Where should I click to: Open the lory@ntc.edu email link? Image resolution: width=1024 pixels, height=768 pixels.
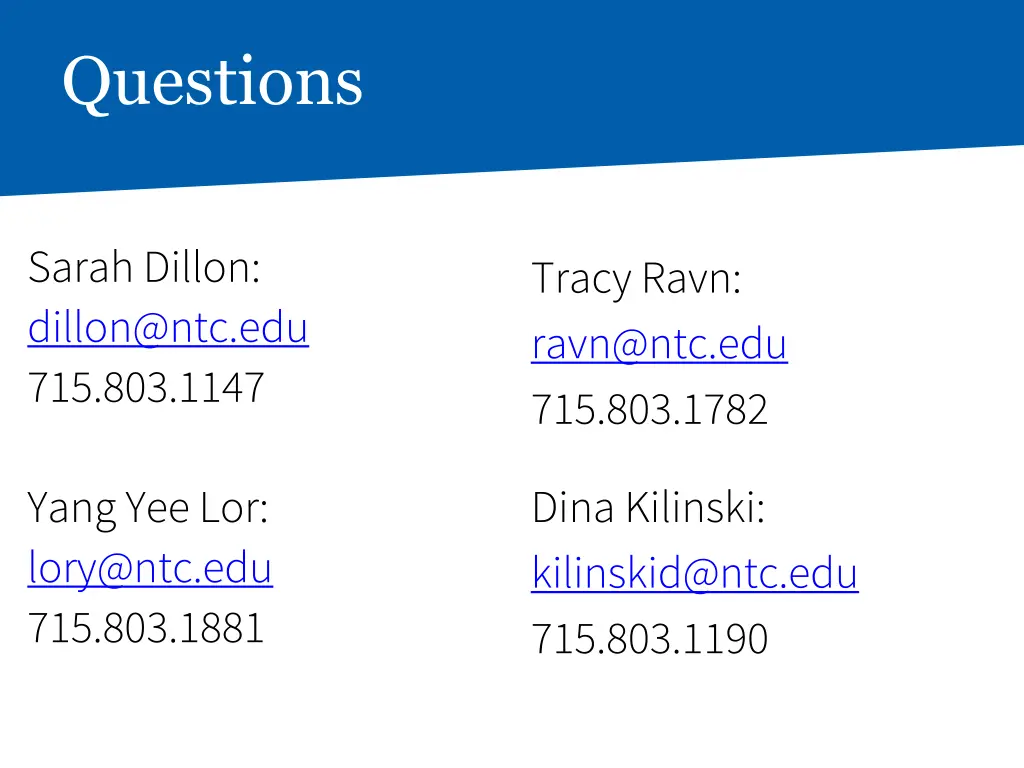click(150, 568)
